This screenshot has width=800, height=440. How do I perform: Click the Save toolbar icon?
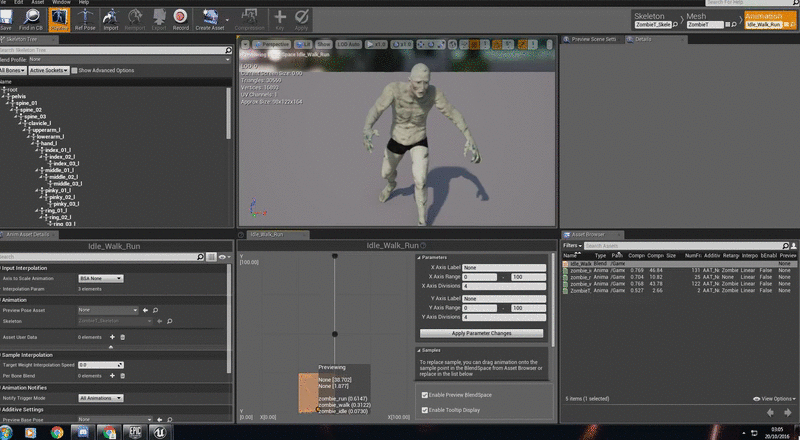6,19
